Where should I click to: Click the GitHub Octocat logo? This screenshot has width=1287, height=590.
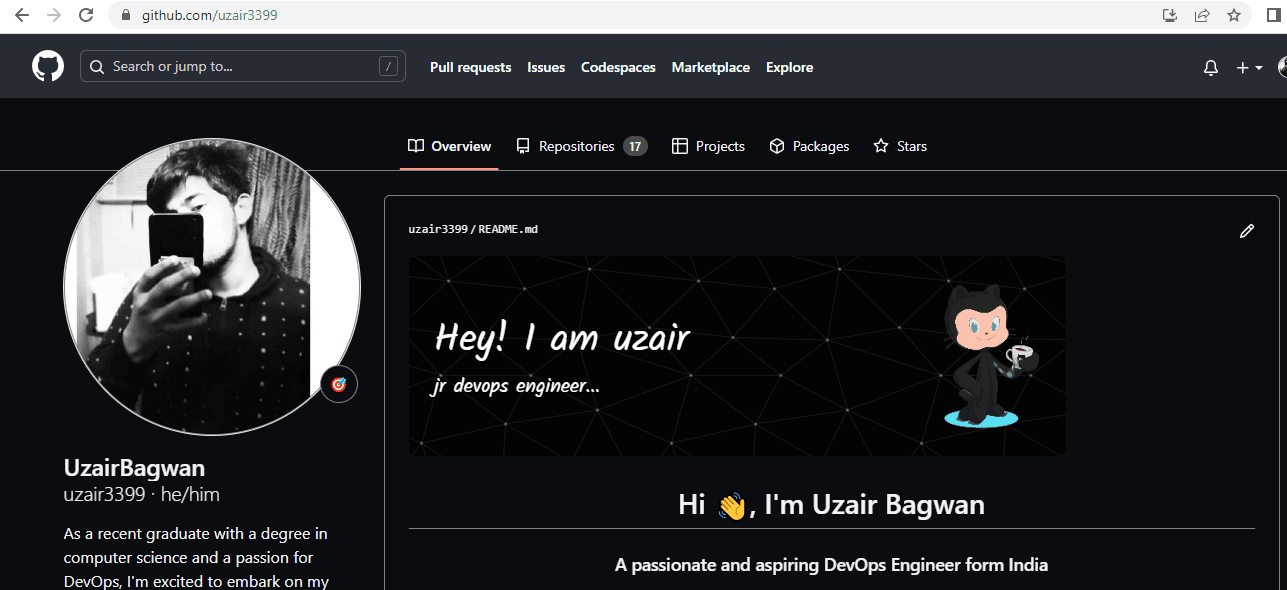pos(48,67)
